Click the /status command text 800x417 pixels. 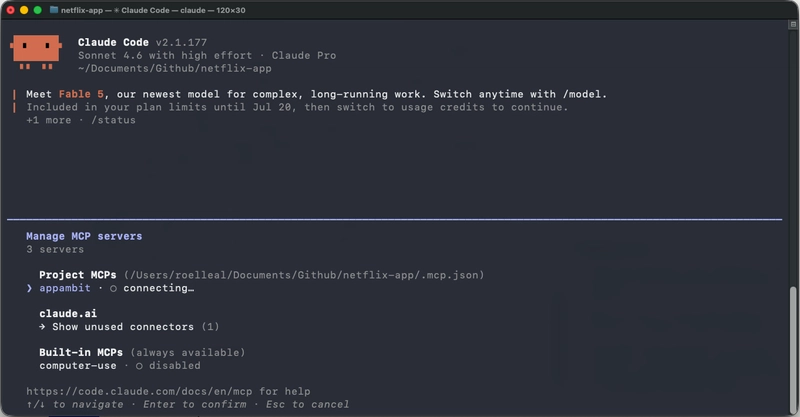[113, 120]
